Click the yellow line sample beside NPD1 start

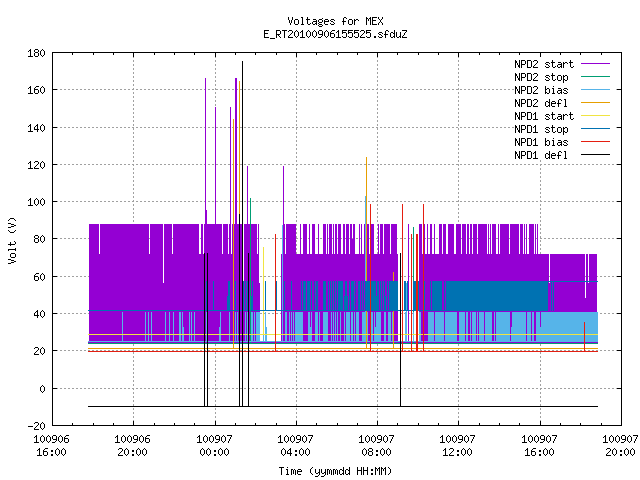point(595,116)
